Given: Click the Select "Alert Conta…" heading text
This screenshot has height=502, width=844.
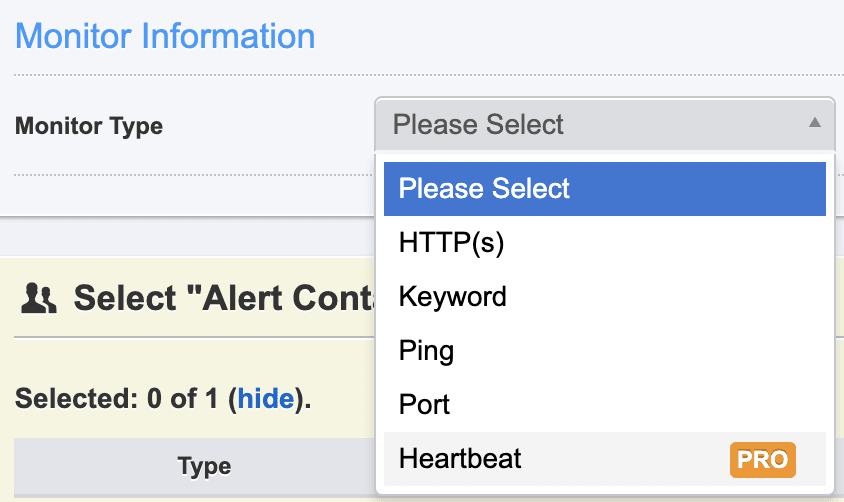Looking at the screenshot, I should click(222, 297).
